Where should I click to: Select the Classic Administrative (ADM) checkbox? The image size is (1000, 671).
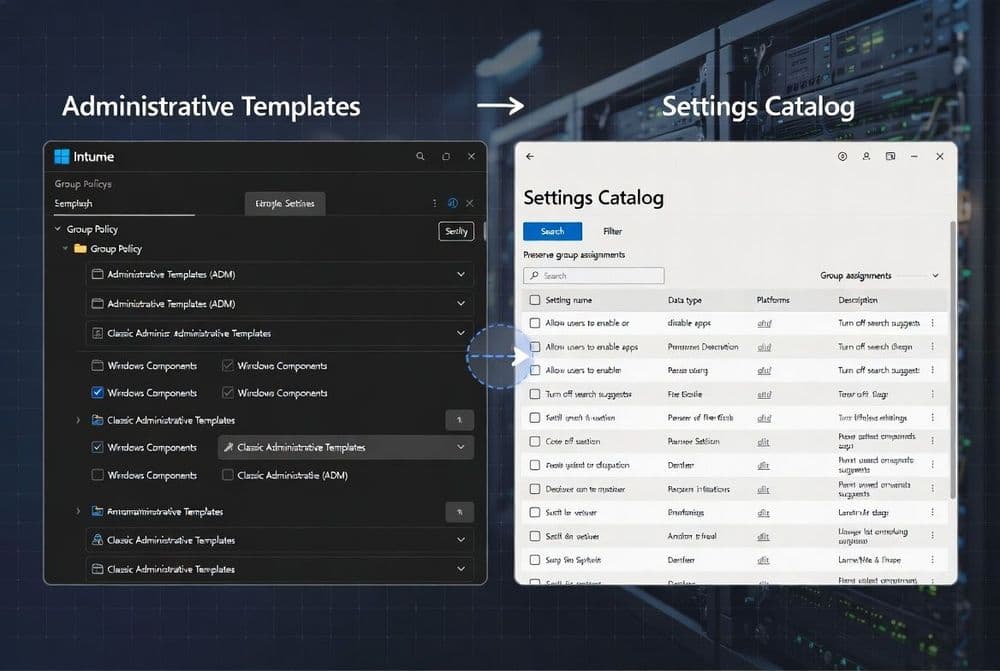[228, 475]
